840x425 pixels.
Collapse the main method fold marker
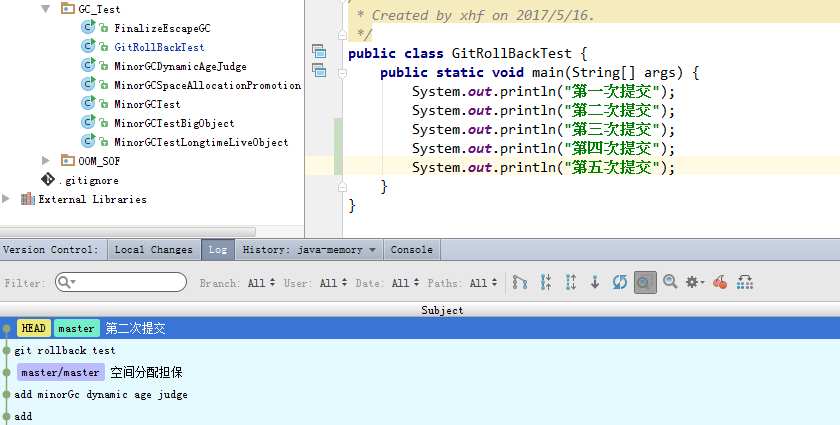pos(343,73)
